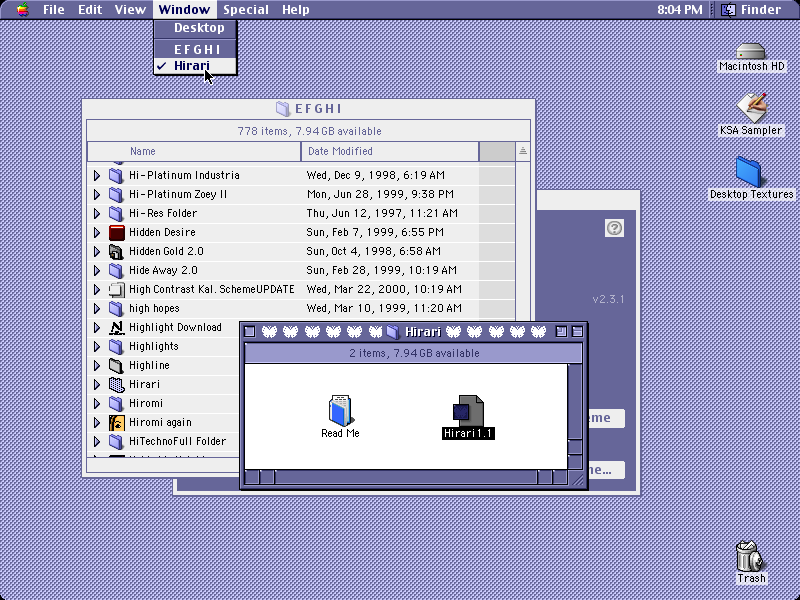Image resolution: width=800 pixels, height=600 pixels.
Task: Open the Edit menu
Action: point(90,9)
